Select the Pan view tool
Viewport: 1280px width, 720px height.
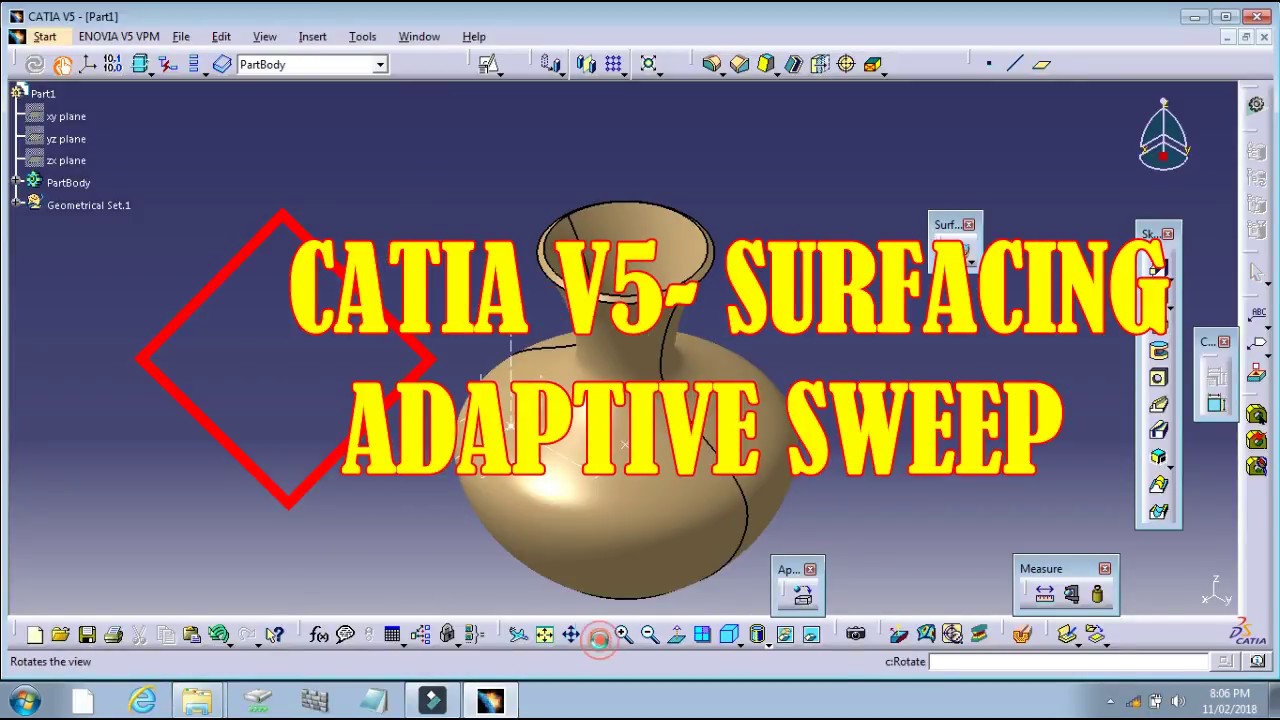(x=570, y=634)
